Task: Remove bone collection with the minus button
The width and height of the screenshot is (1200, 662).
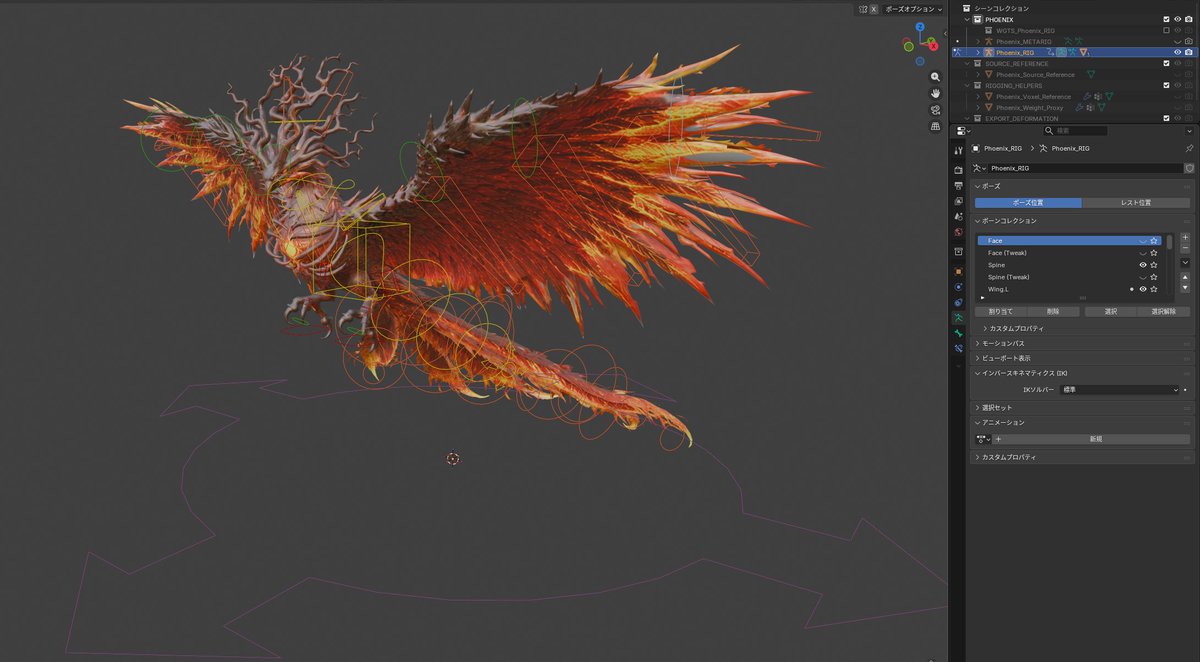Action: (1185, 248)
